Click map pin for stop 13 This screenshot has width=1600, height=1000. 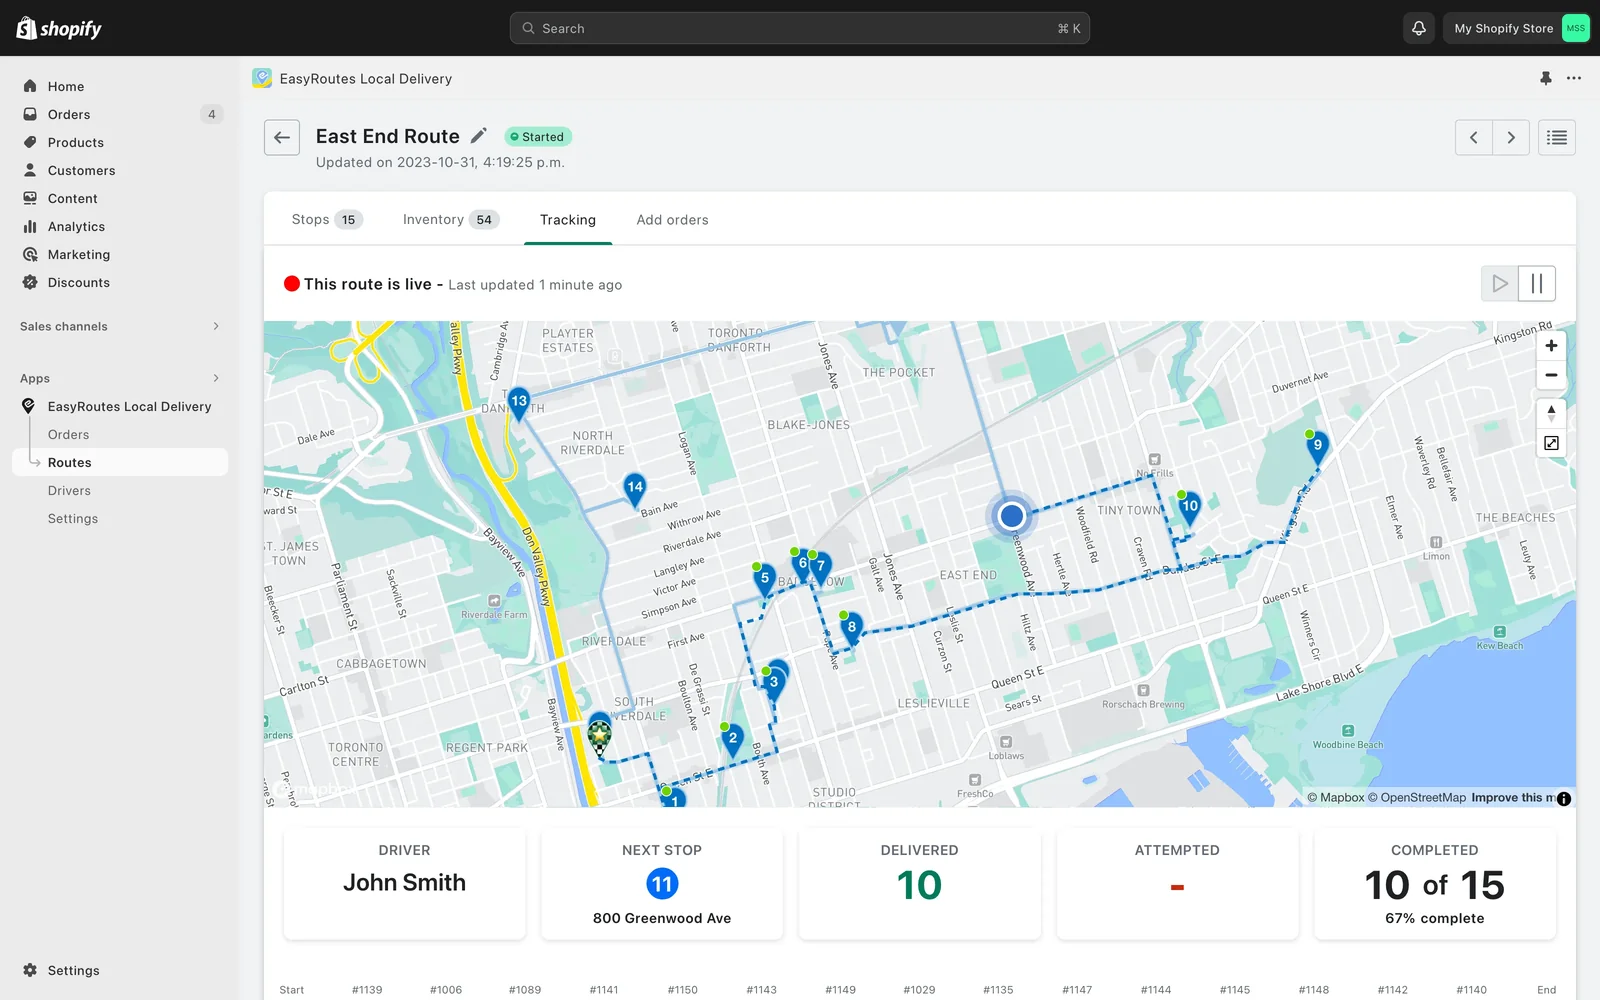click(x=518, y=403)
